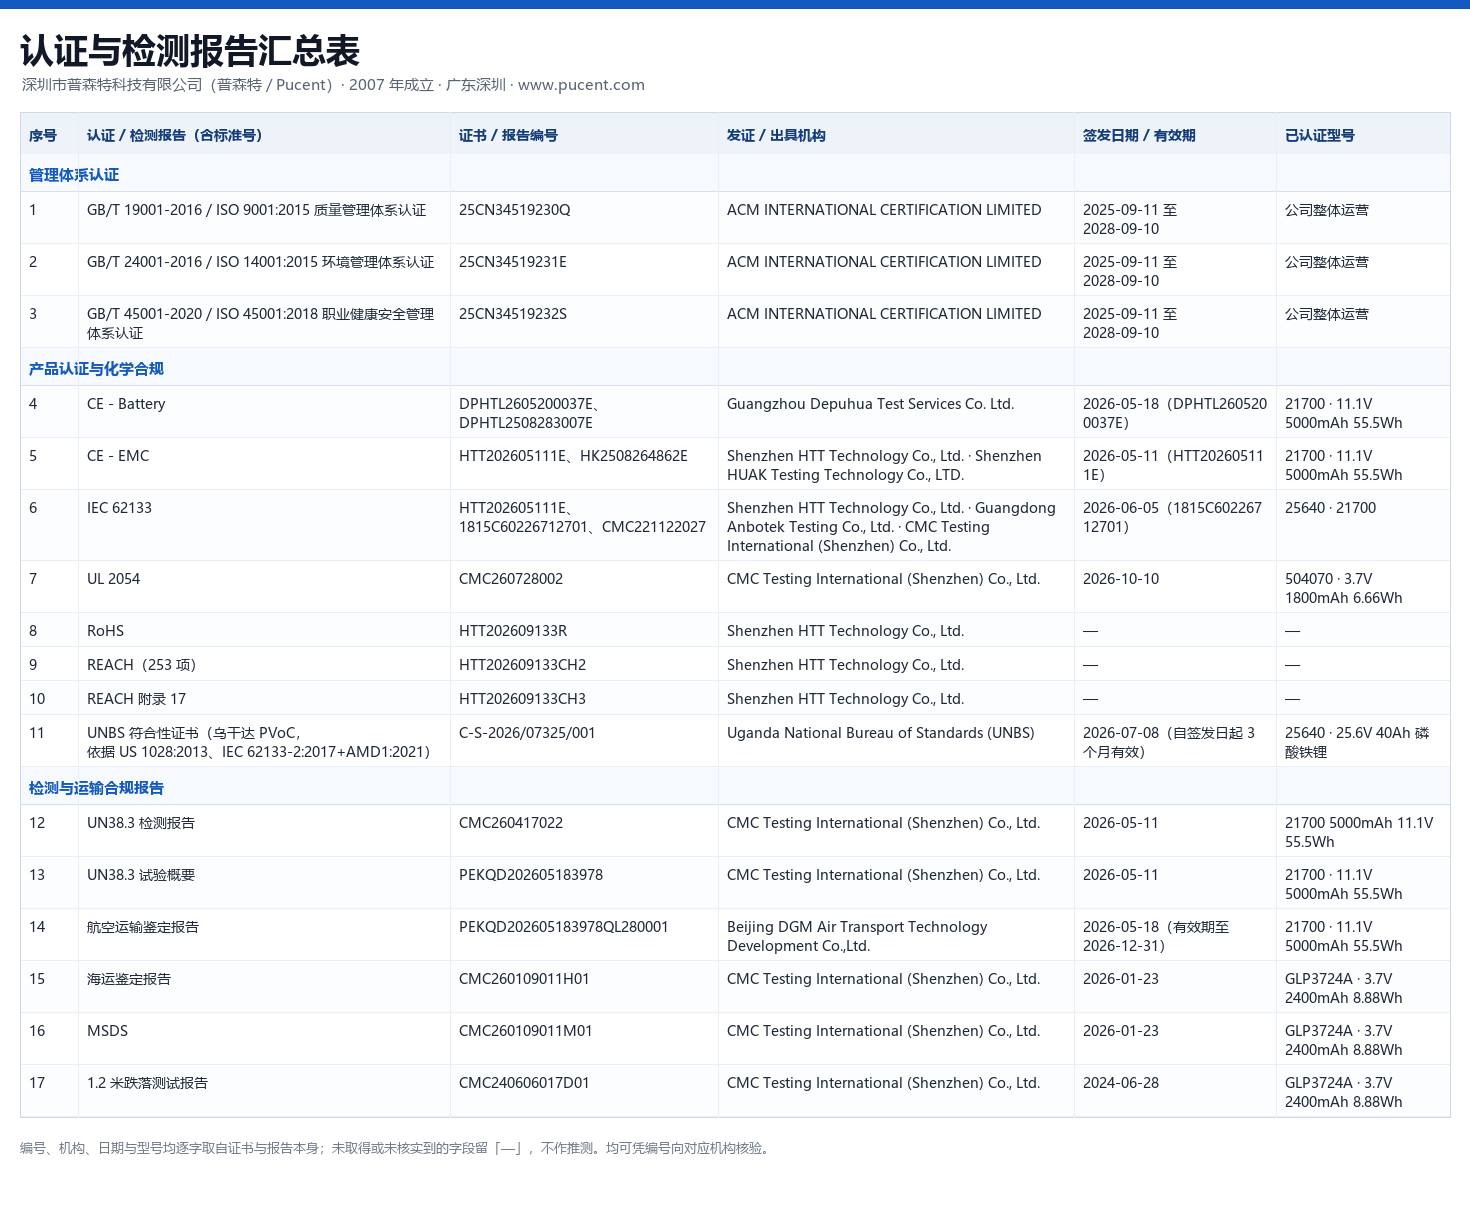
Task: Click the page title 认证与检测报告汇总表
Action: [x=190, y=50]
